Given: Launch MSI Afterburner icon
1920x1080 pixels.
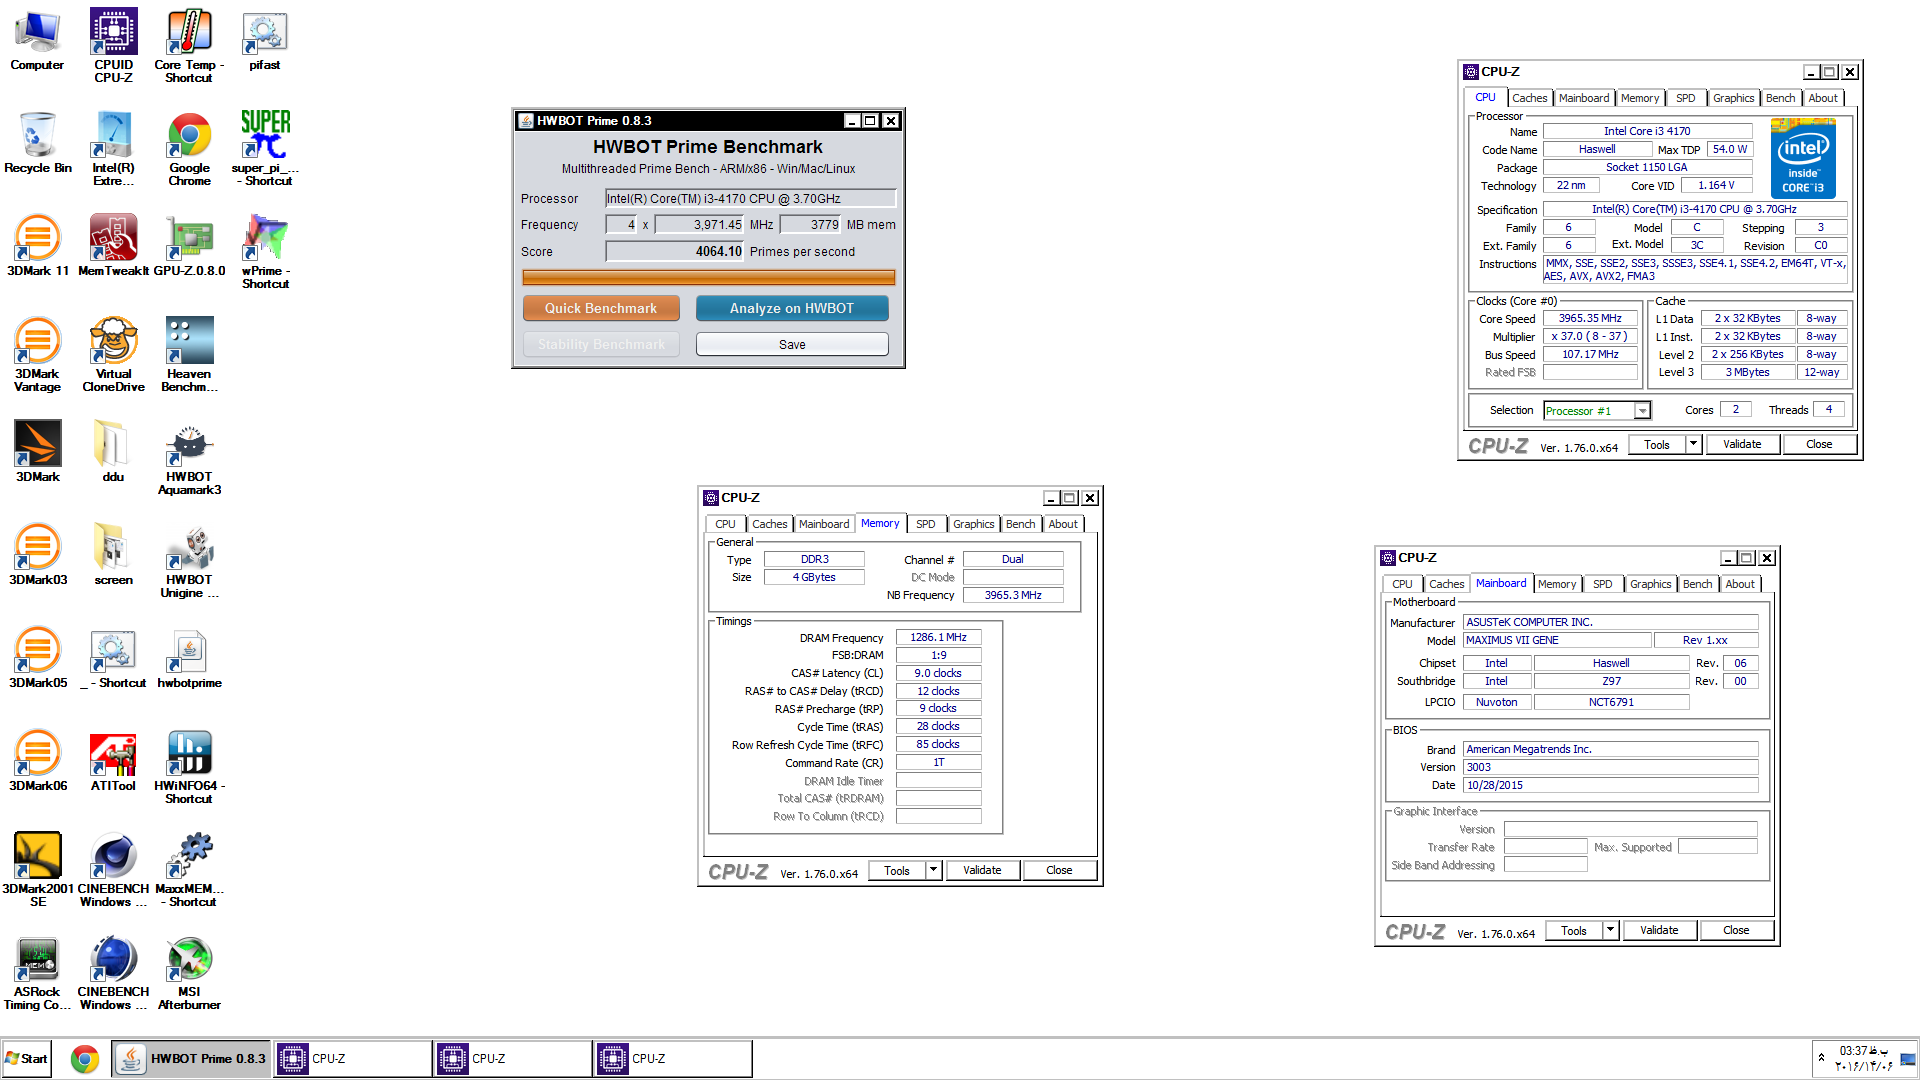Looking at the screenshot, I should click(189, 973).
